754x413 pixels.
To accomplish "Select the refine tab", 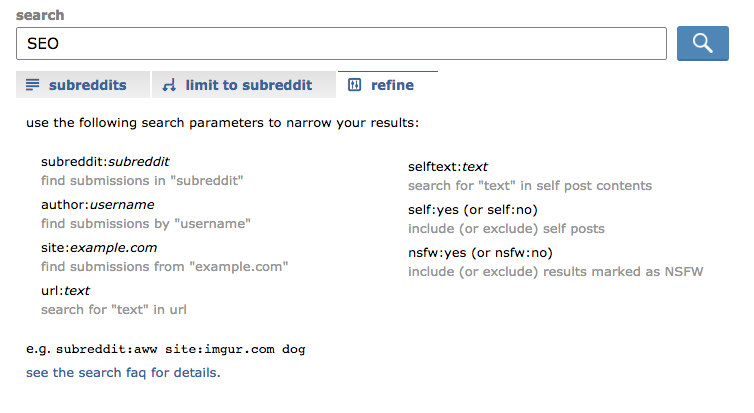I will click(x=388, y=85).
